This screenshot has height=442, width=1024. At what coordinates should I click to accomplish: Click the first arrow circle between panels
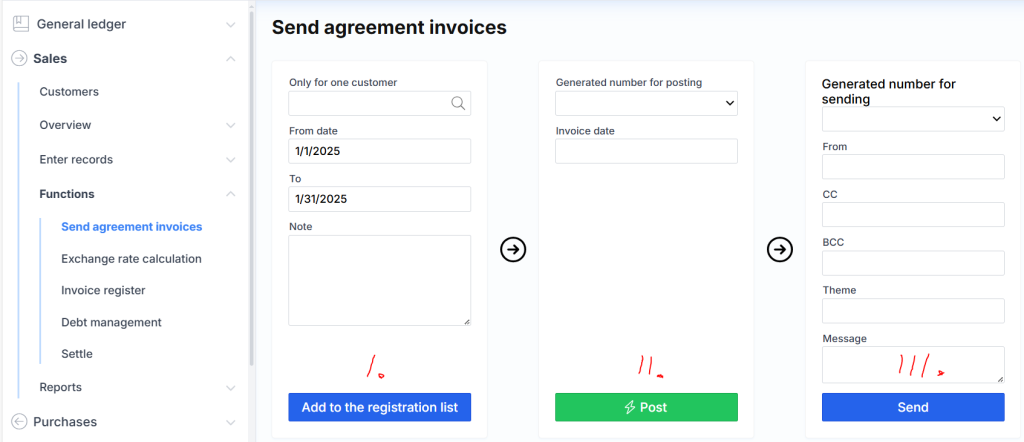tap(513, 249)
